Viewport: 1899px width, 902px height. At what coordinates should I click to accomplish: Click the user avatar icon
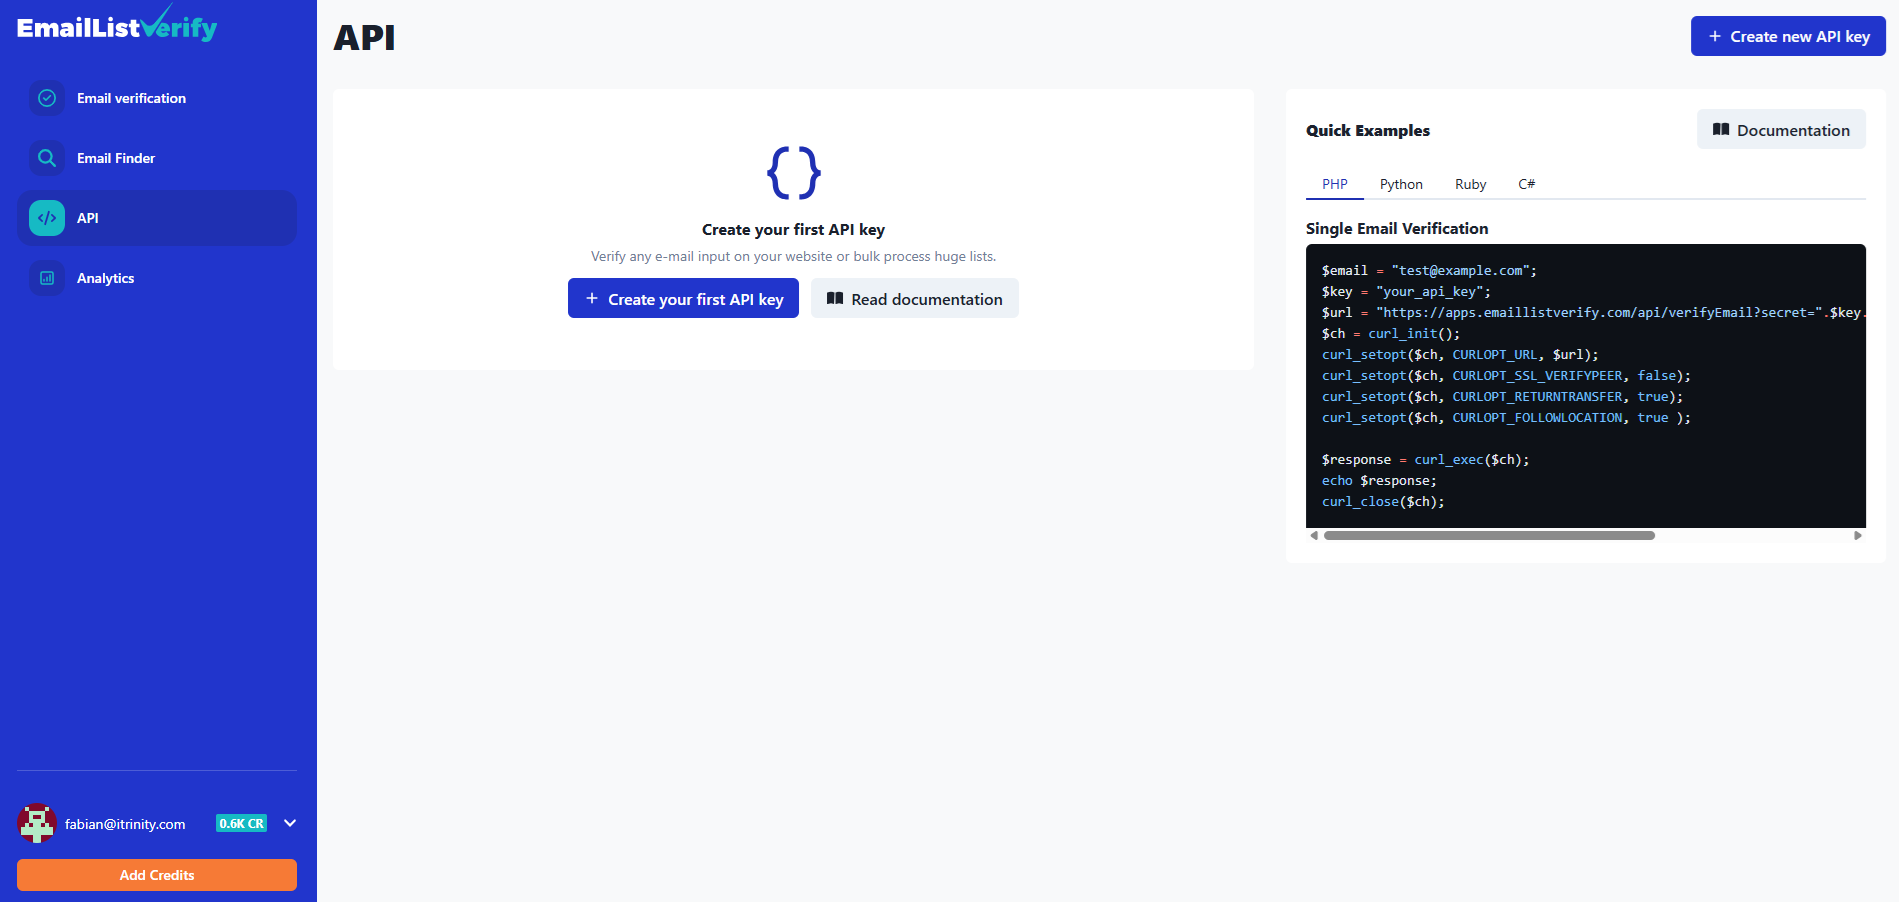pos(37,823)
